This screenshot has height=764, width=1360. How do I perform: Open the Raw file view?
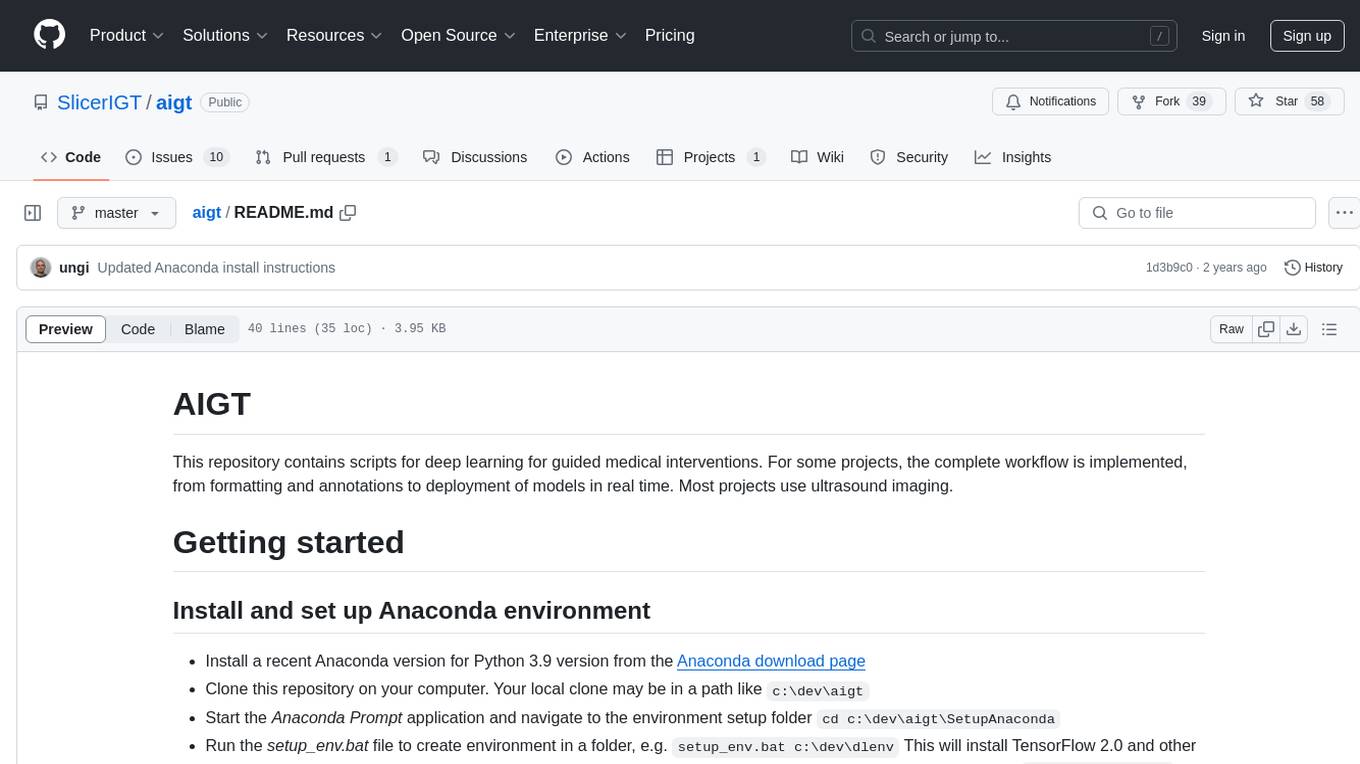coord(1231,329)
